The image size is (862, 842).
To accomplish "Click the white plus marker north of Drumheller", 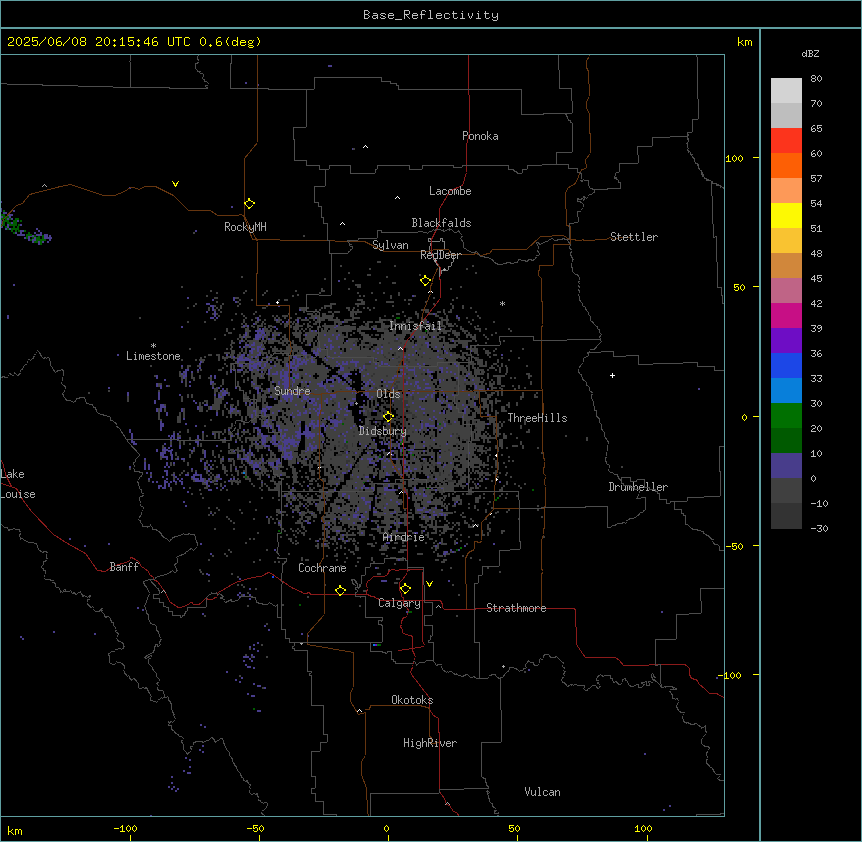I will point(612,375).
